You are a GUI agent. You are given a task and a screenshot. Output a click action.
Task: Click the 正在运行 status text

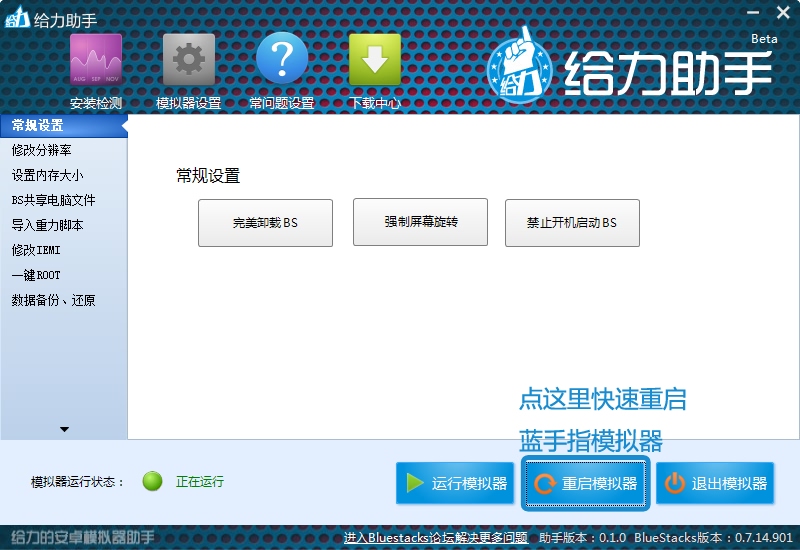200,482
